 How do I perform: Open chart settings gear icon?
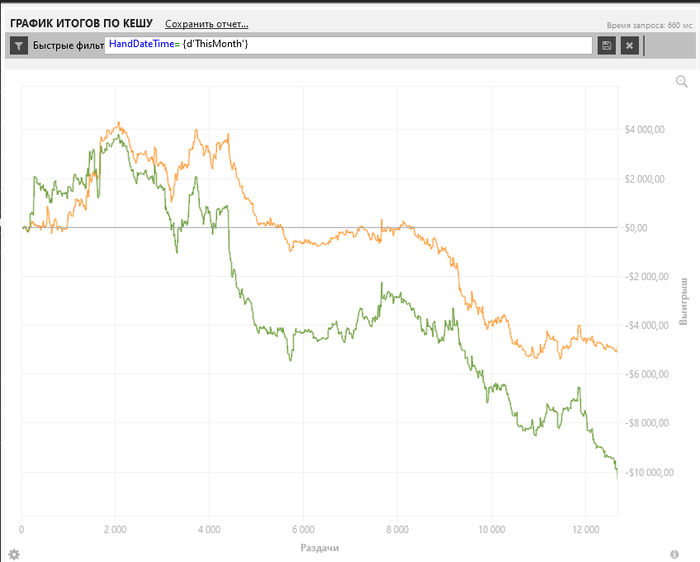[x=14, y=554]
